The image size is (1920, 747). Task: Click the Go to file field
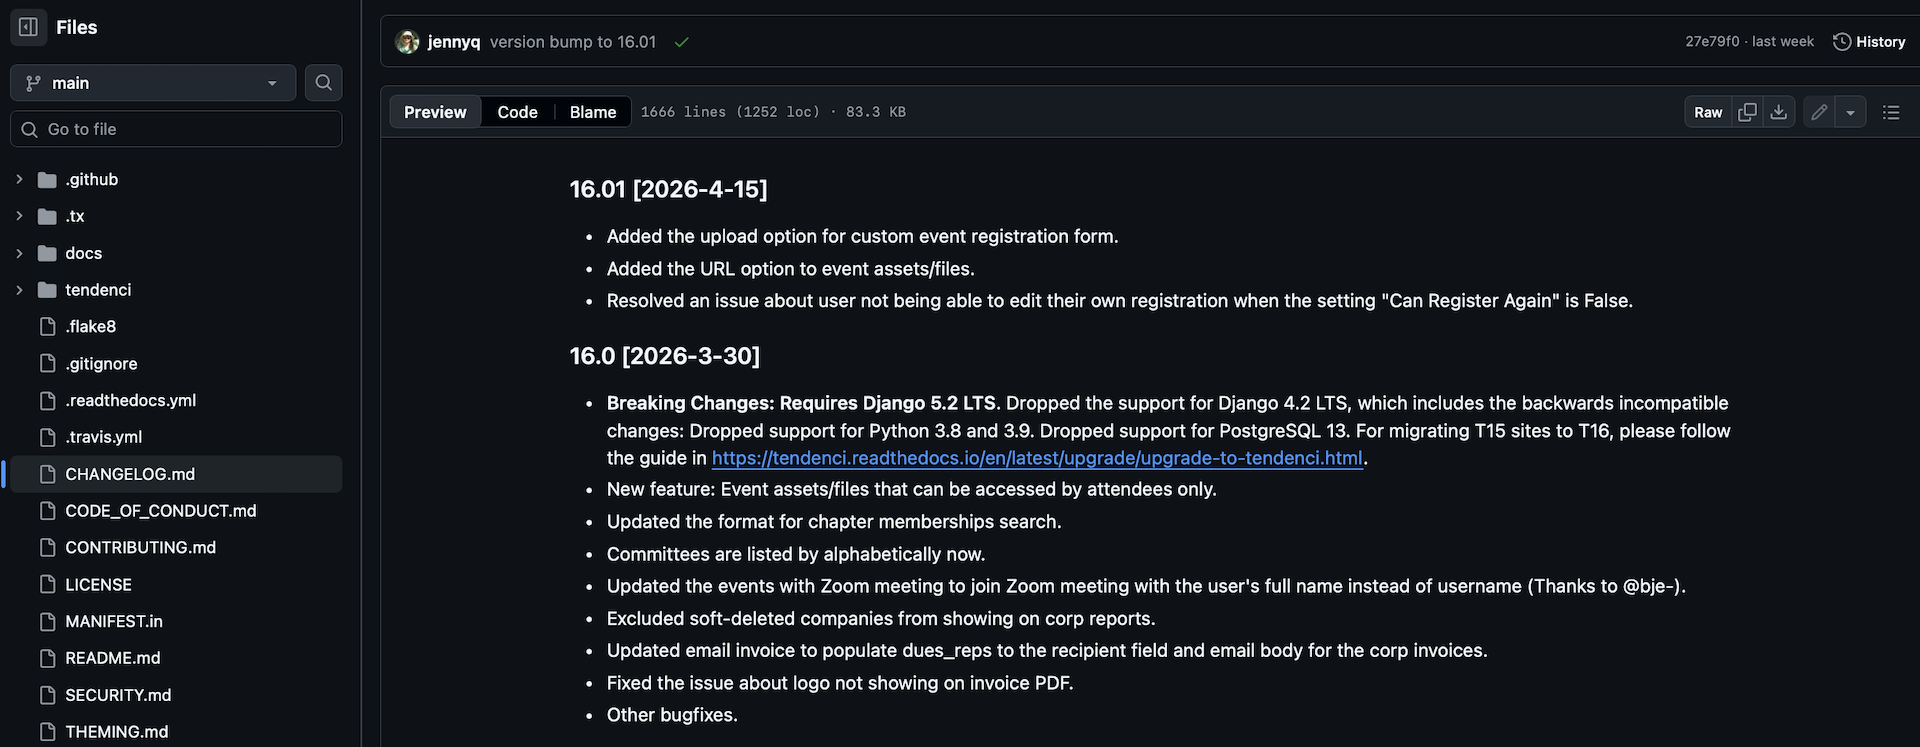click(176, 129)
